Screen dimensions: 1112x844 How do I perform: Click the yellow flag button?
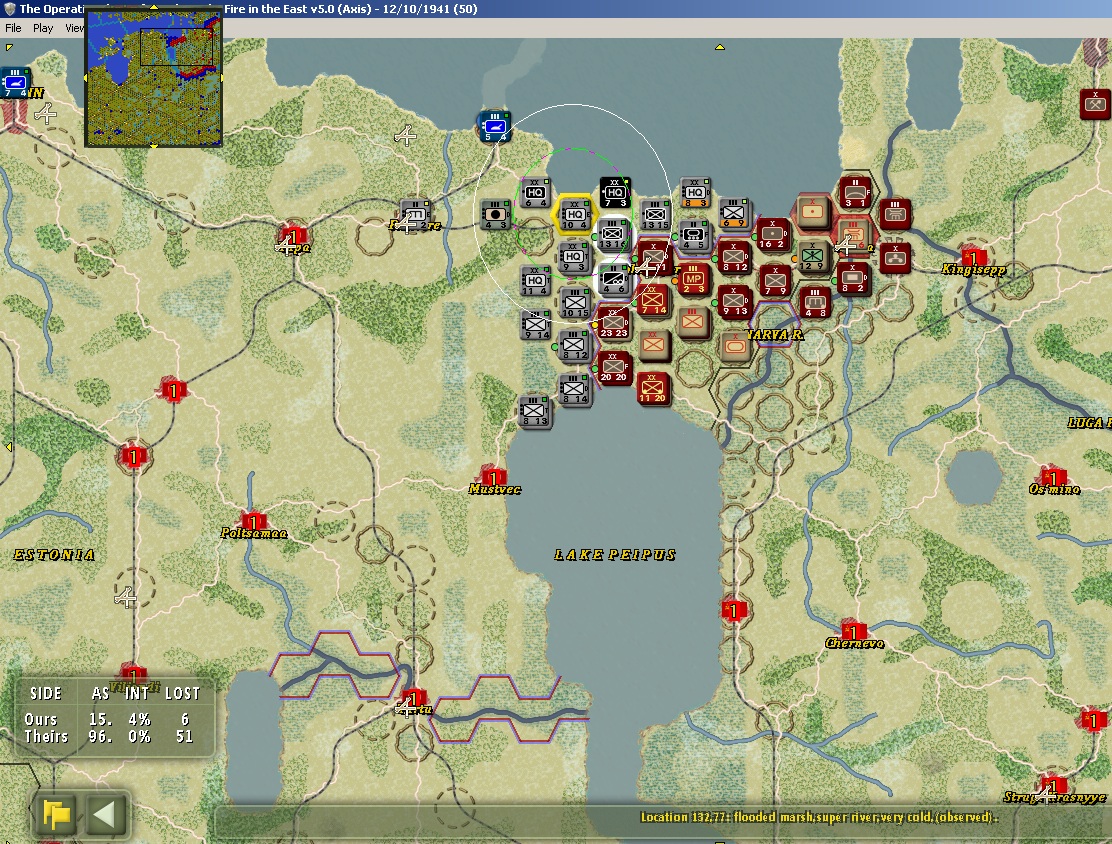pos(57,814)
